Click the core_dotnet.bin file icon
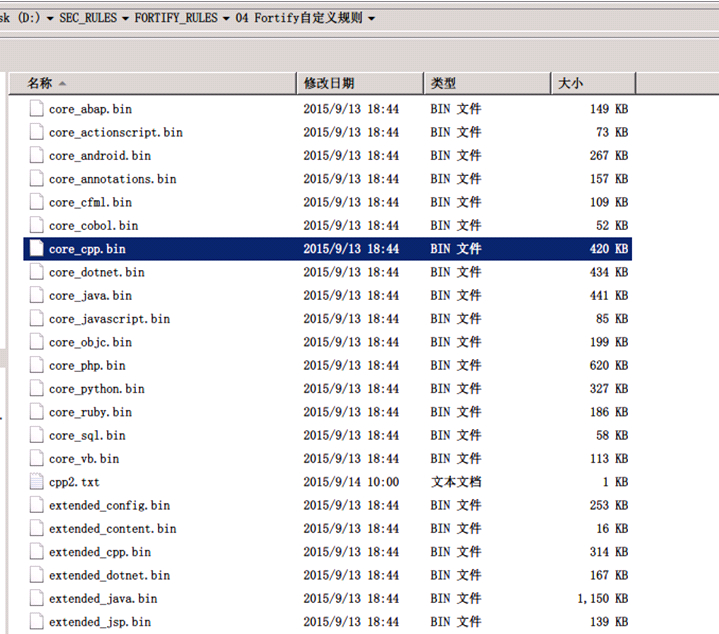The height and width of the screenshot is (634, 719). click(37, 272)
